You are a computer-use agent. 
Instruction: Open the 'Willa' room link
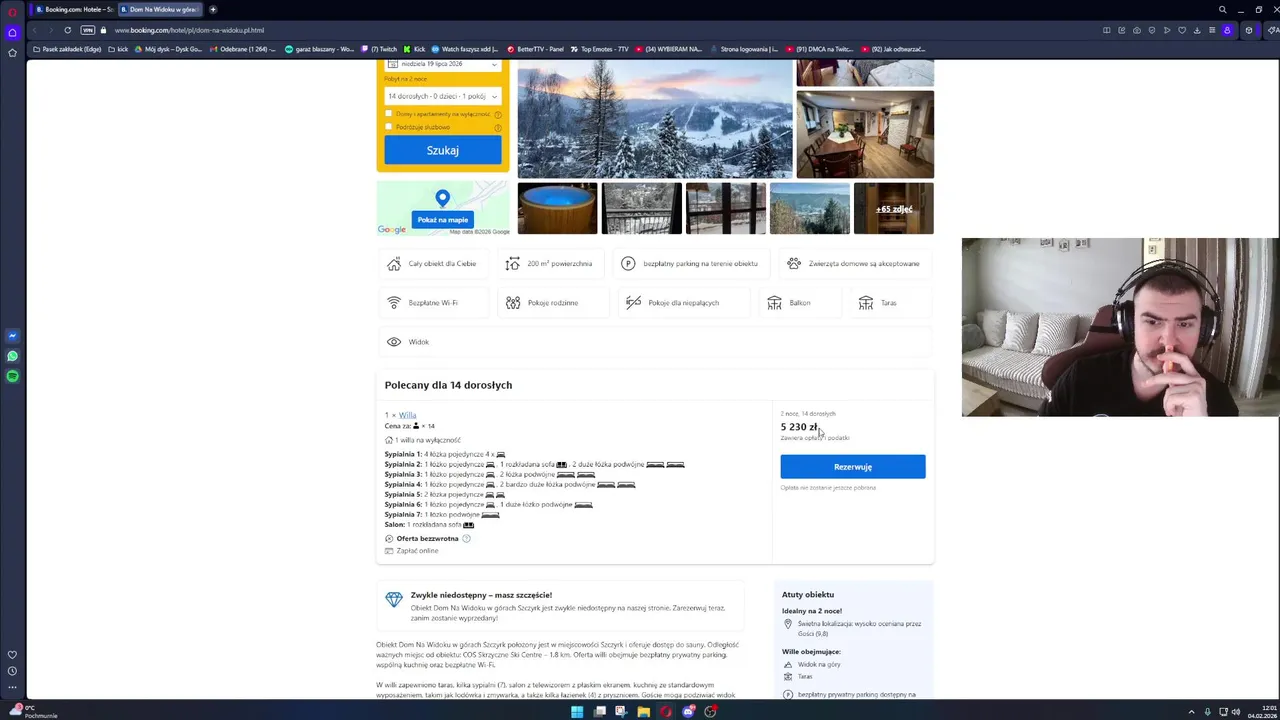(407, 415)
